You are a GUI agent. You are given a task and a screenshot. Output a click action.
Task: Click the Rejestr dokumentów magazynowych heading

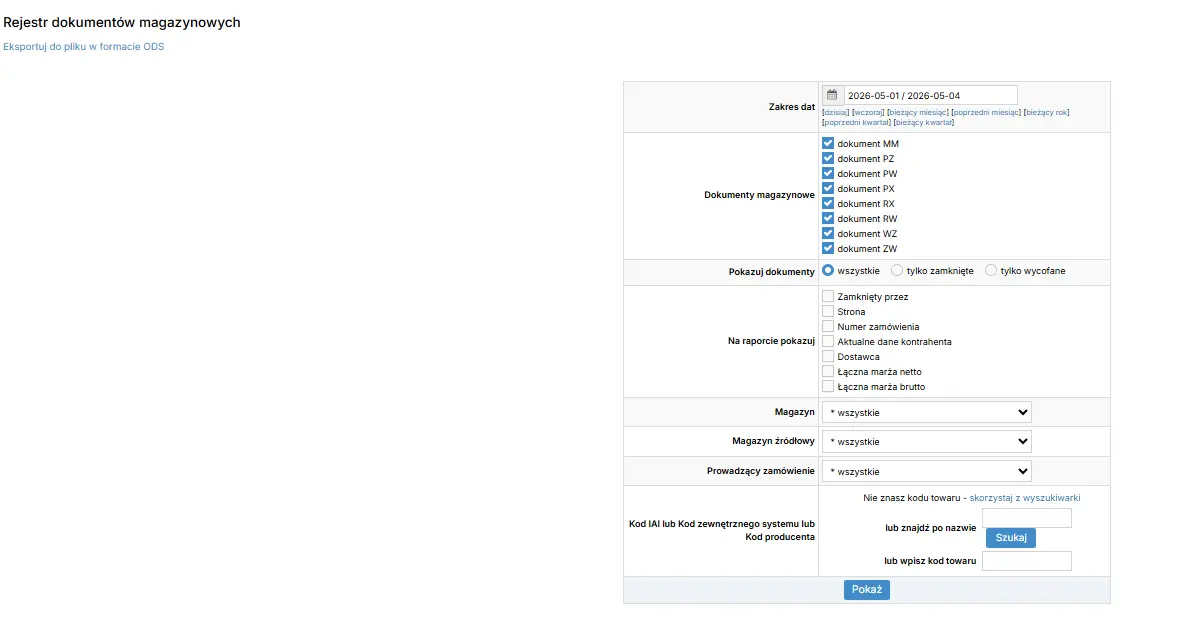coord(122,23)
